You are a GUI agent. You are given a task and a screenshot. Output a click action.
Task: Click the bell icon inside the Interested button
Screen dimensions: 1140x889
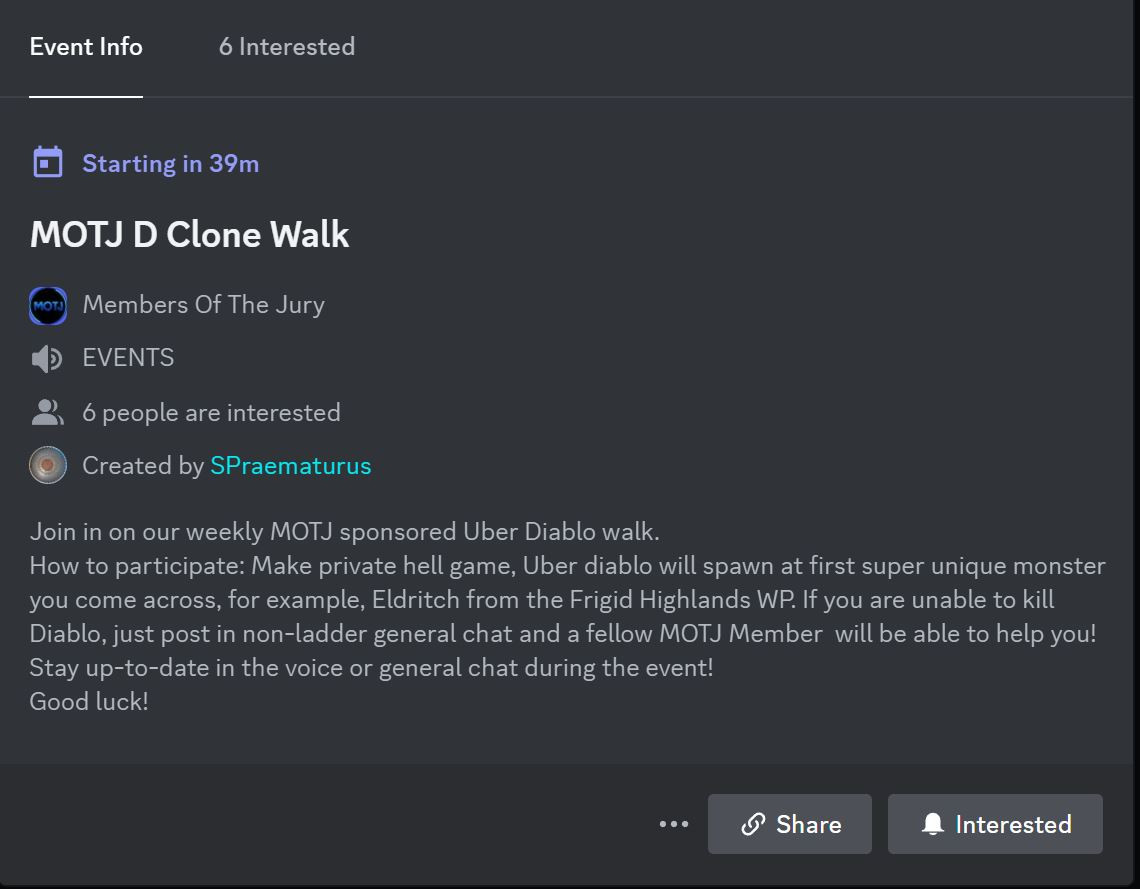(934, 824)
